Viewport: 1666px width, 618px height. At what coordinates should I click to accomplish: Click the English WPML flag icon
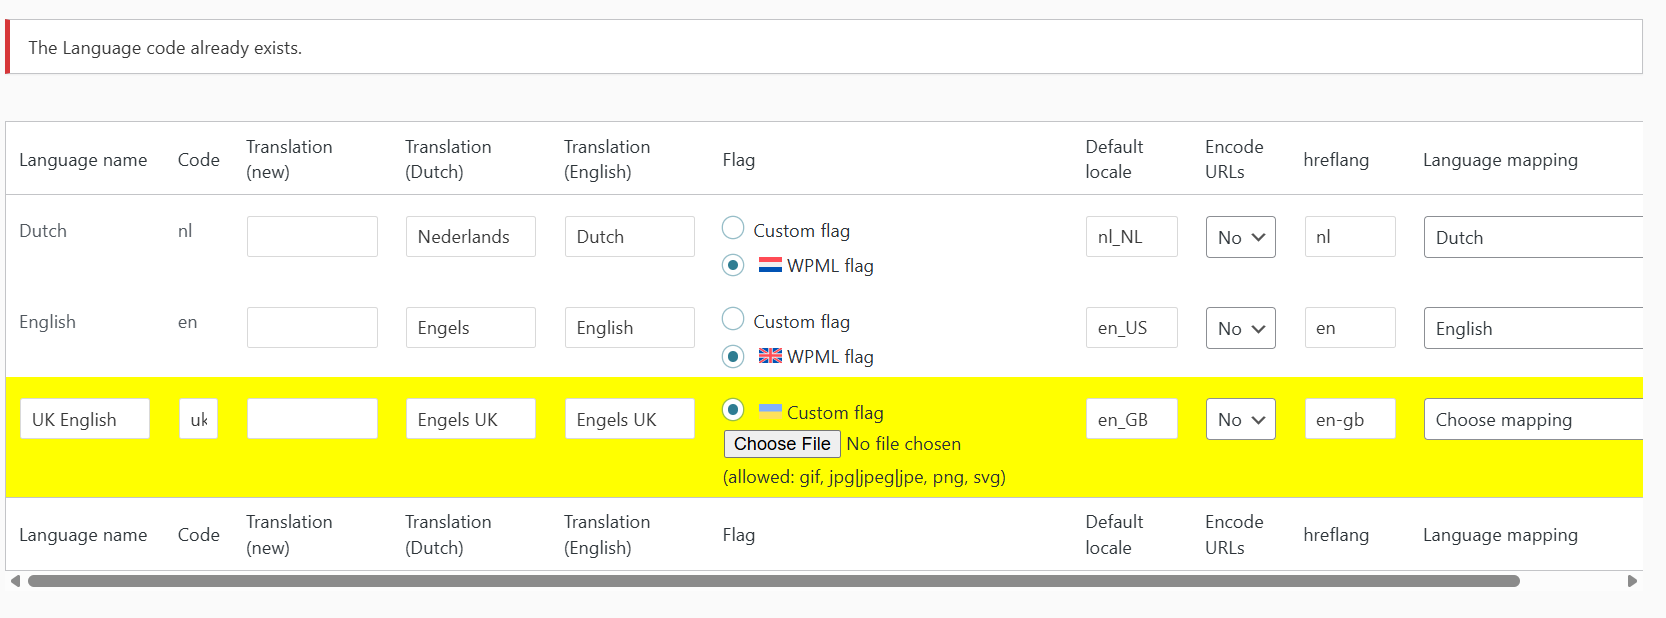click(770, 356)
